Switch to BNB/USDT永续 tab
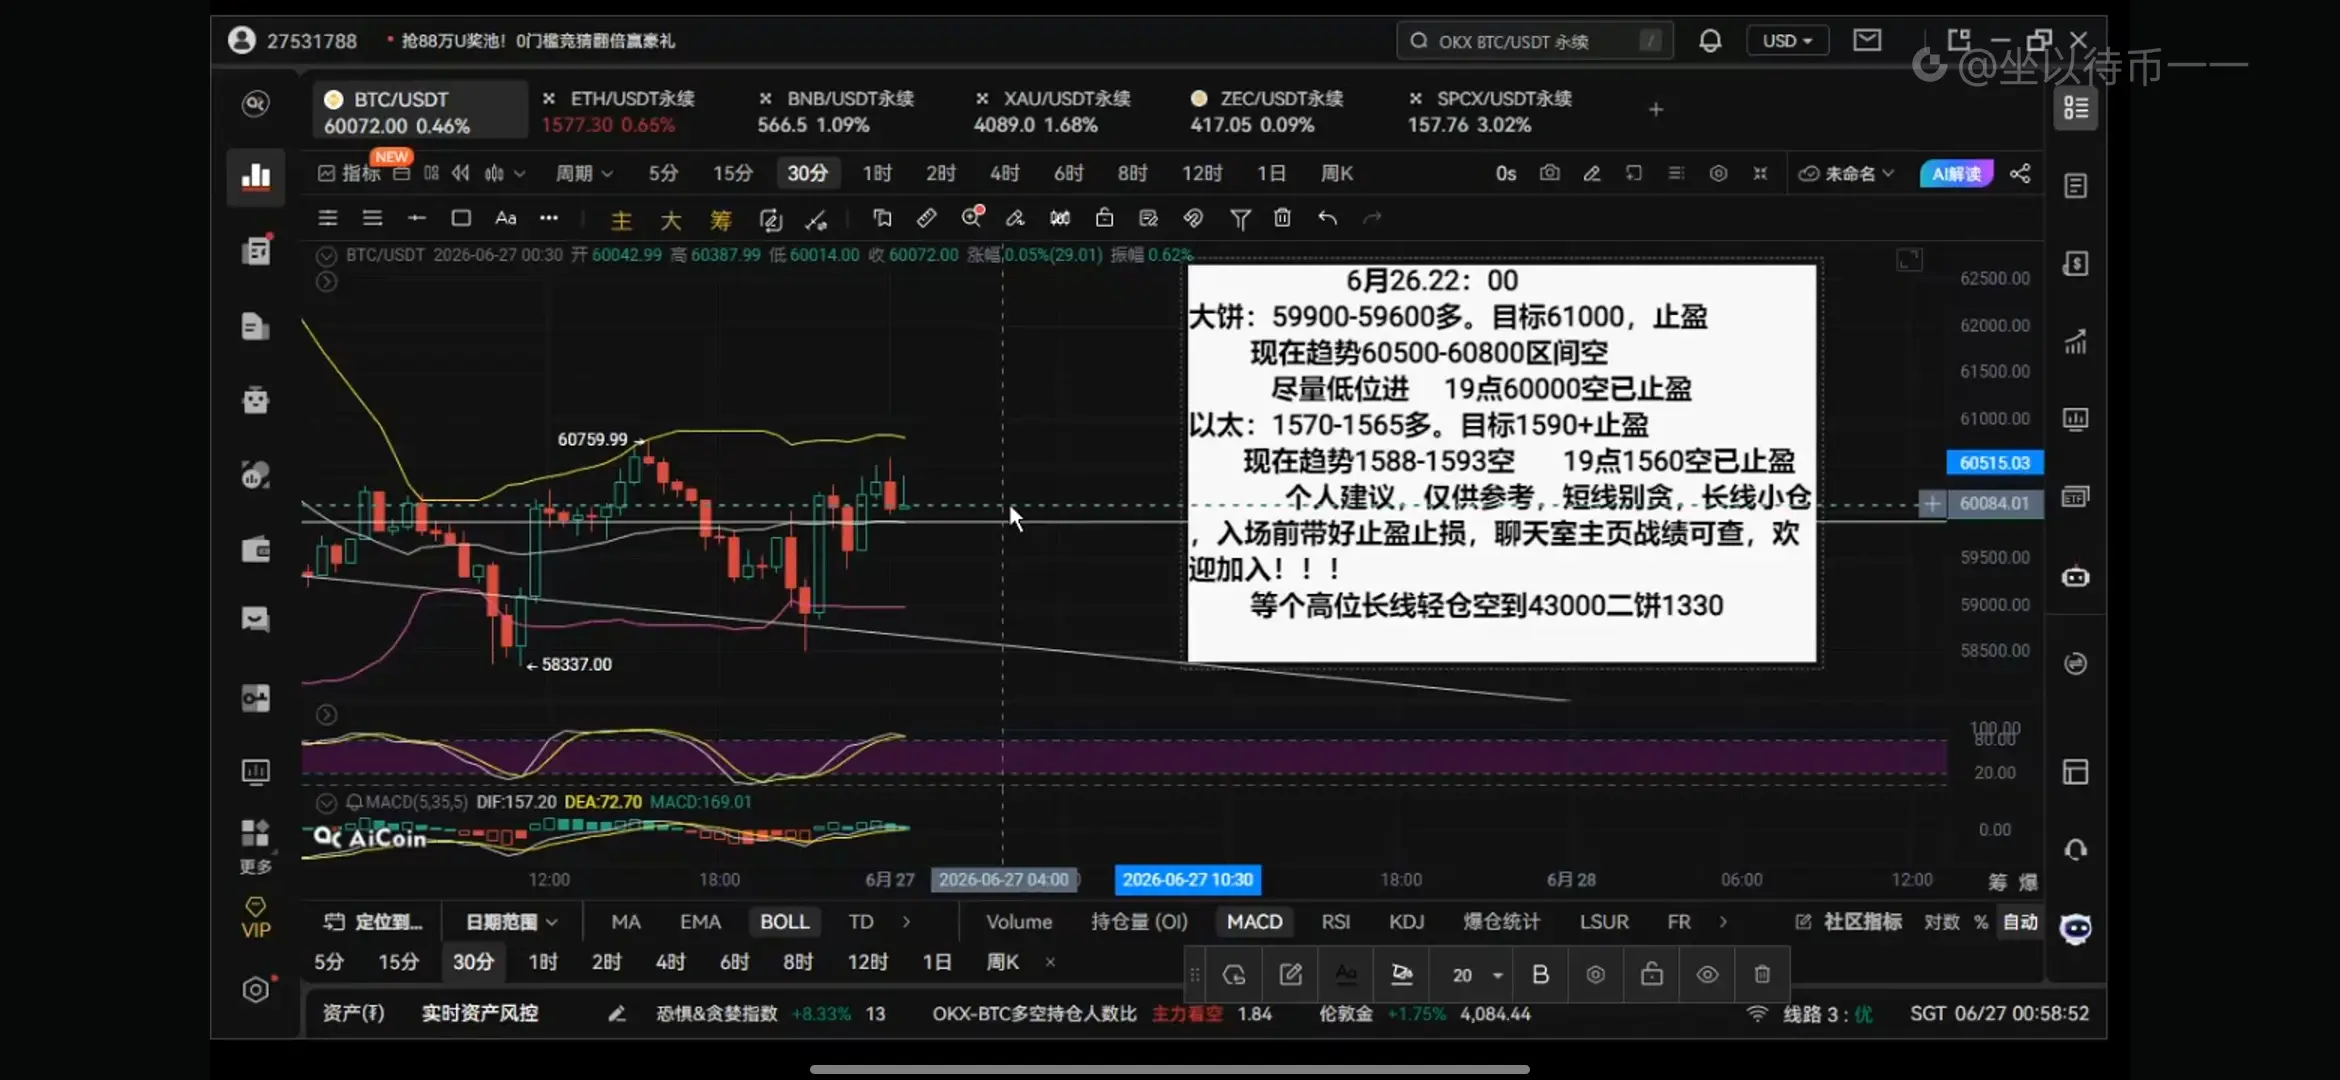Image resolution: width=2340 pixels, height=1080 pixels. coord(836,111)
